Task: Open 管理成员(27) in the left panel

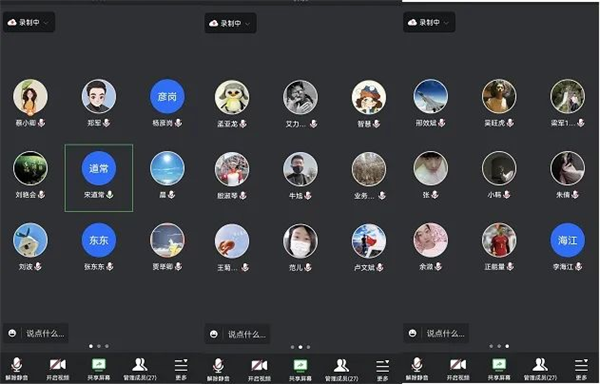Action: pos(140,368)
